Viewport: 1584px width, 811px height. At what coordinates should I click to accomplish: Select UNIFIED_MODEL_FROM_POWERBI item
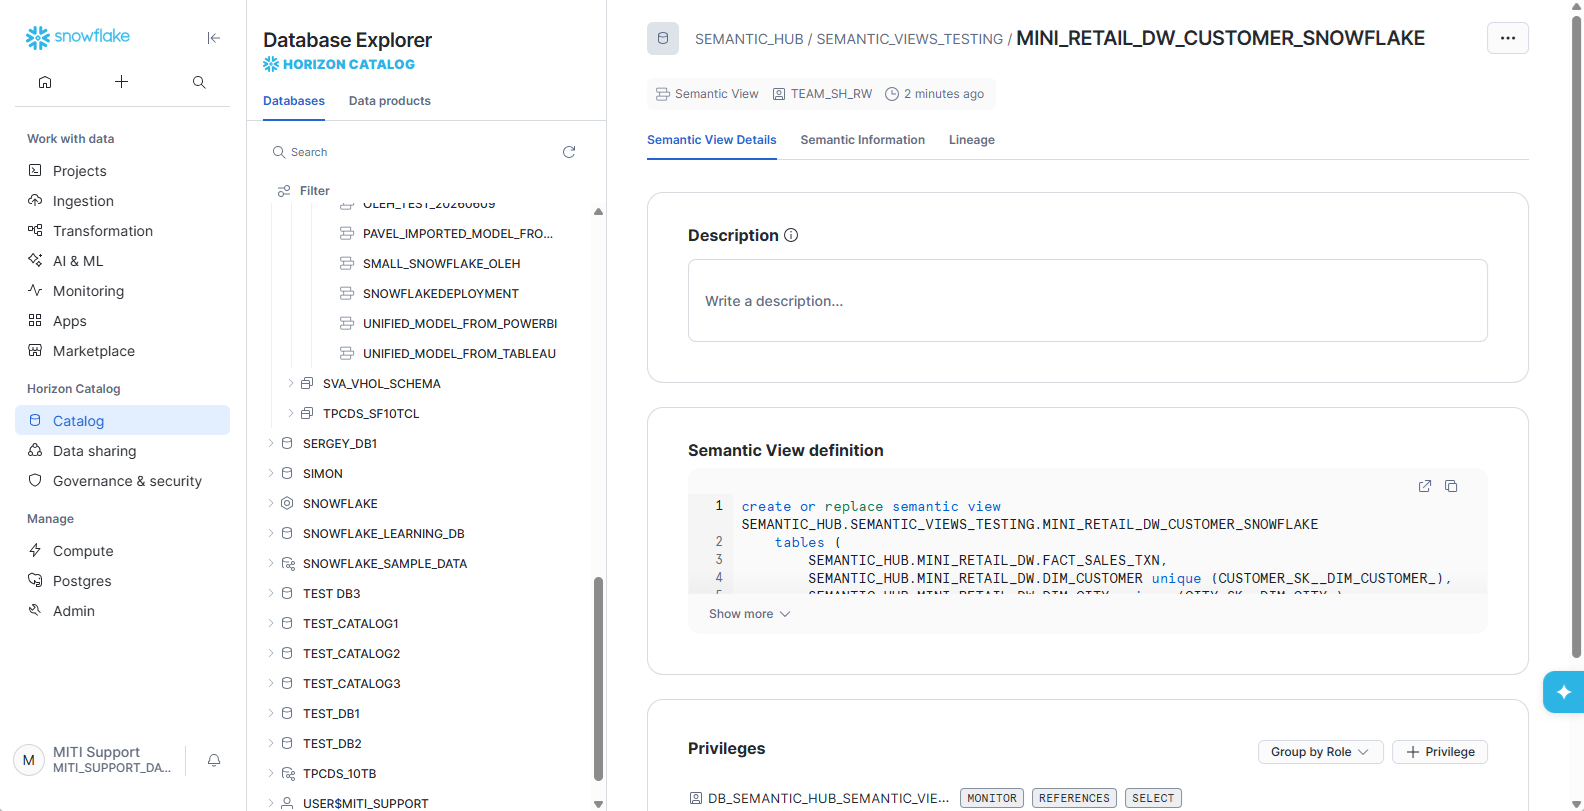(x=450, y=324)
